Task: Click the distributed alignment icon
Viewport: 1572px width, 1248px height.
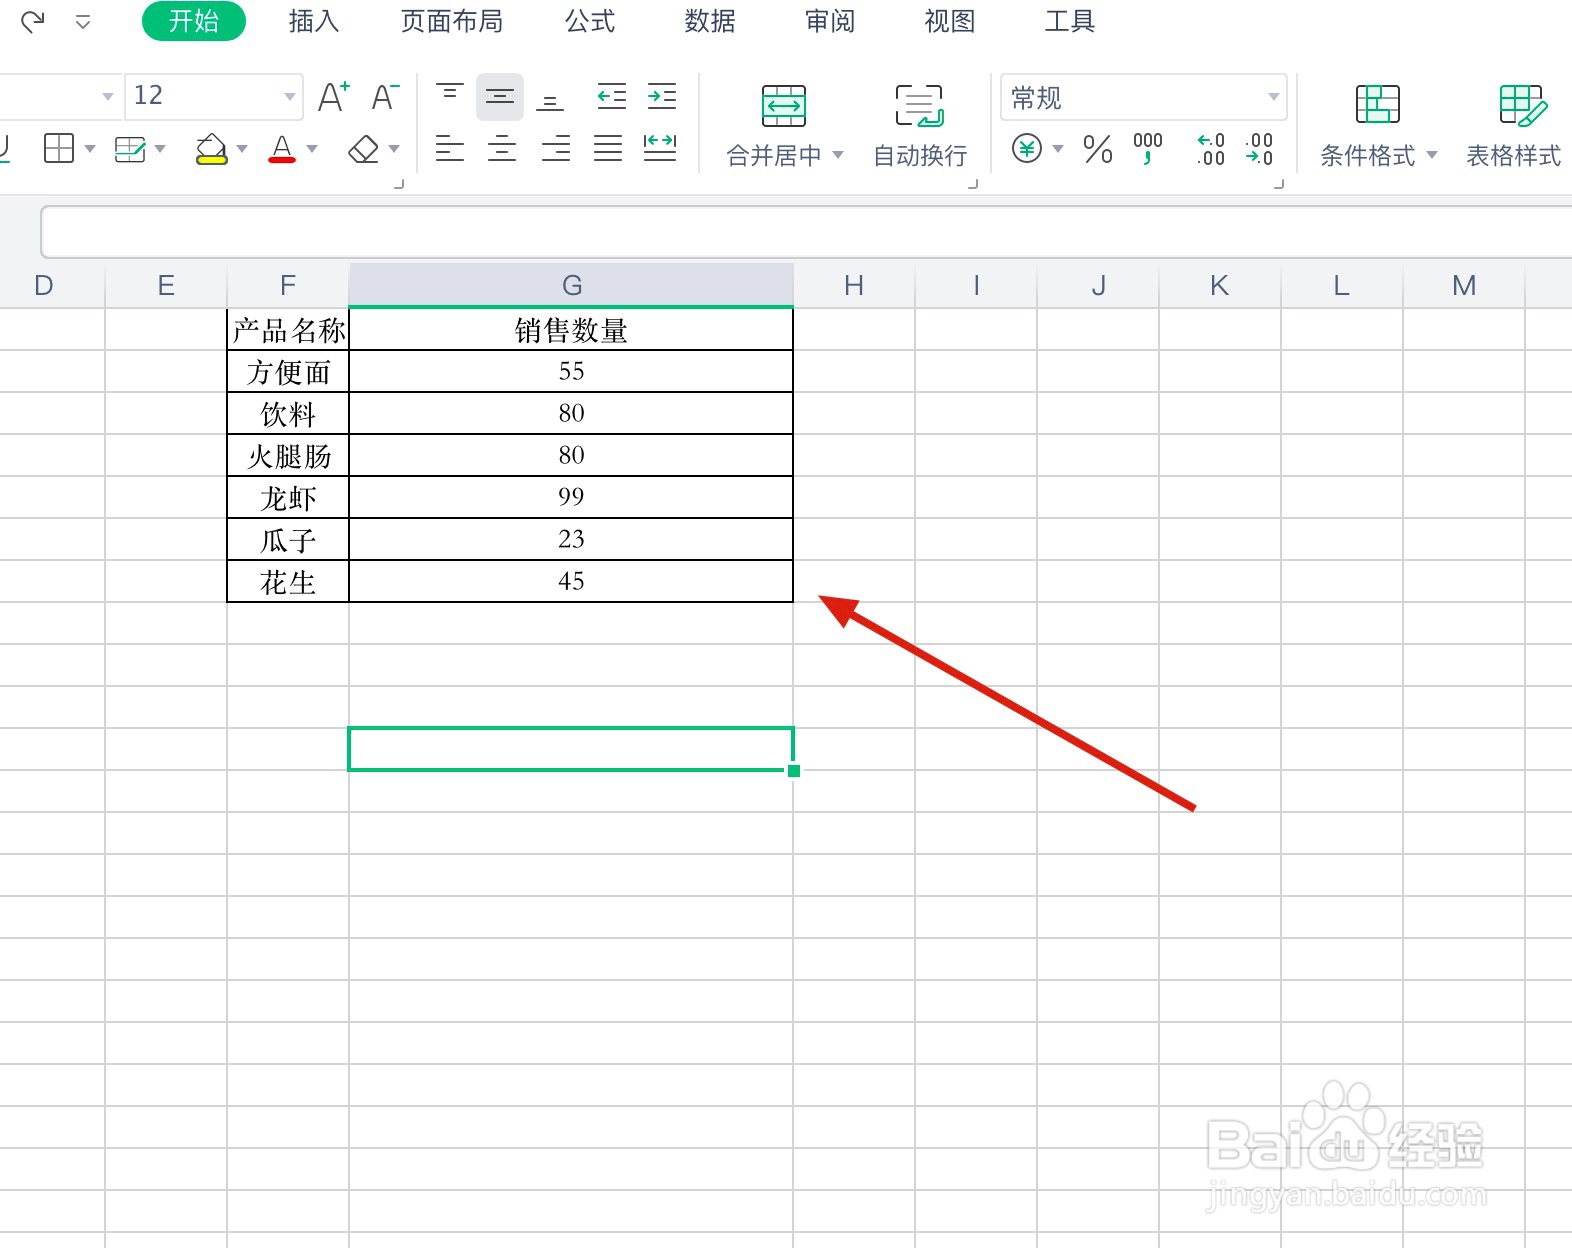Action: [660, 149]
